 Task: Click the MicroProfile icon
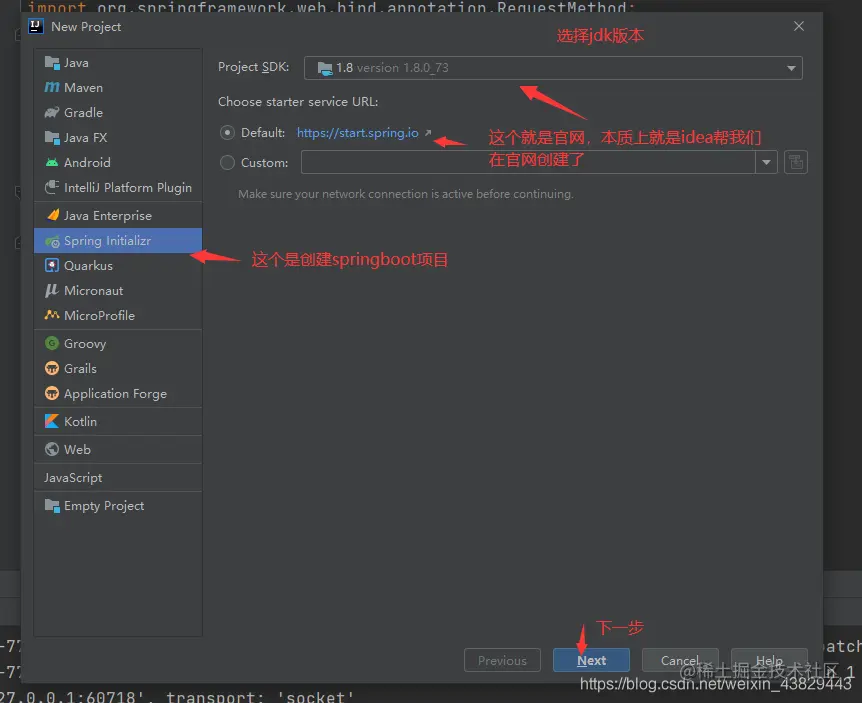(52, 315)
